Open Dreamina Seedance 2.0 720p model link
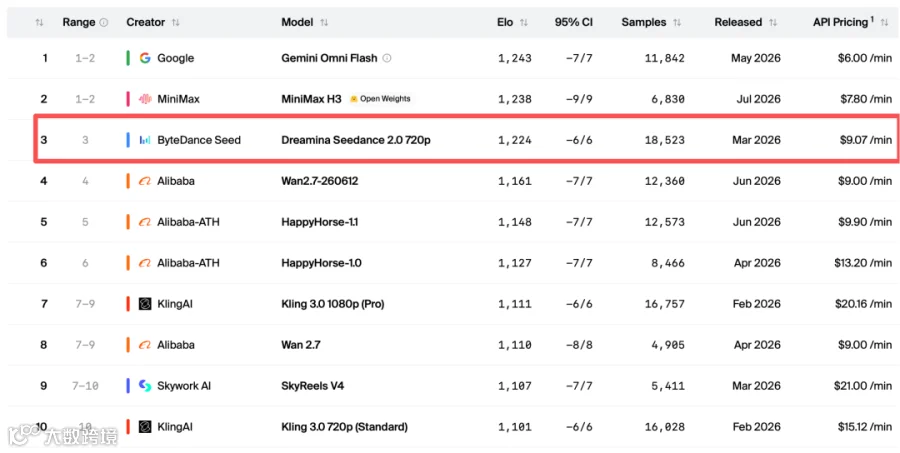 pos(356,140)
